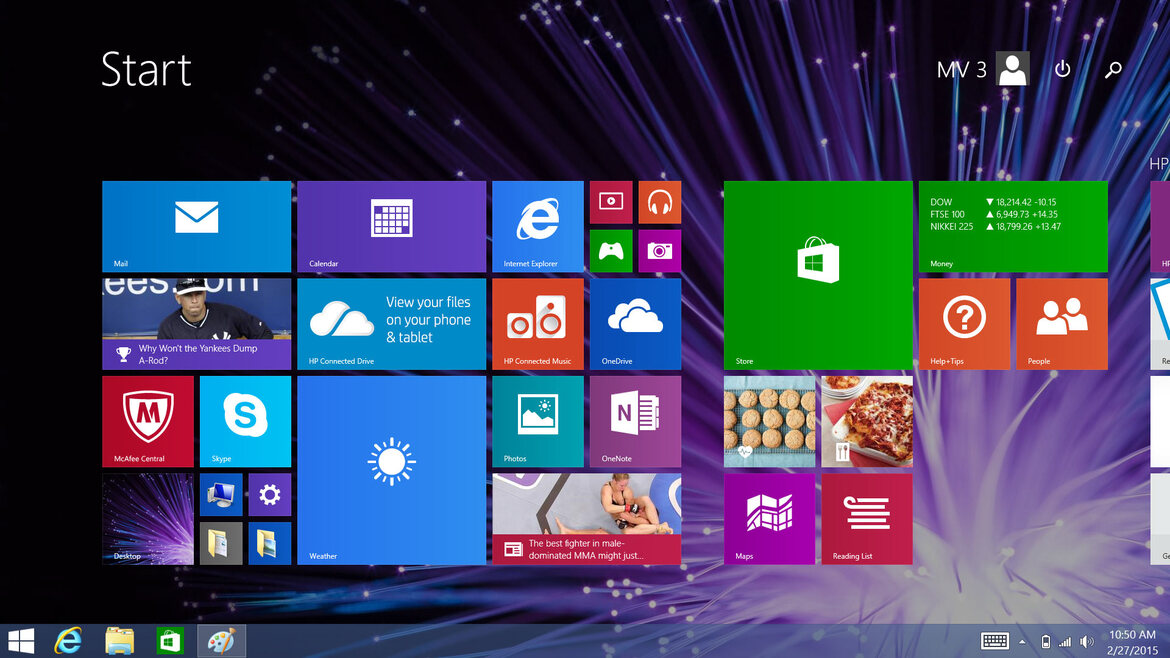The image size is (1170, 658).
Task: Open Internet Explorer from the taskbar
Action: [69, 641]
